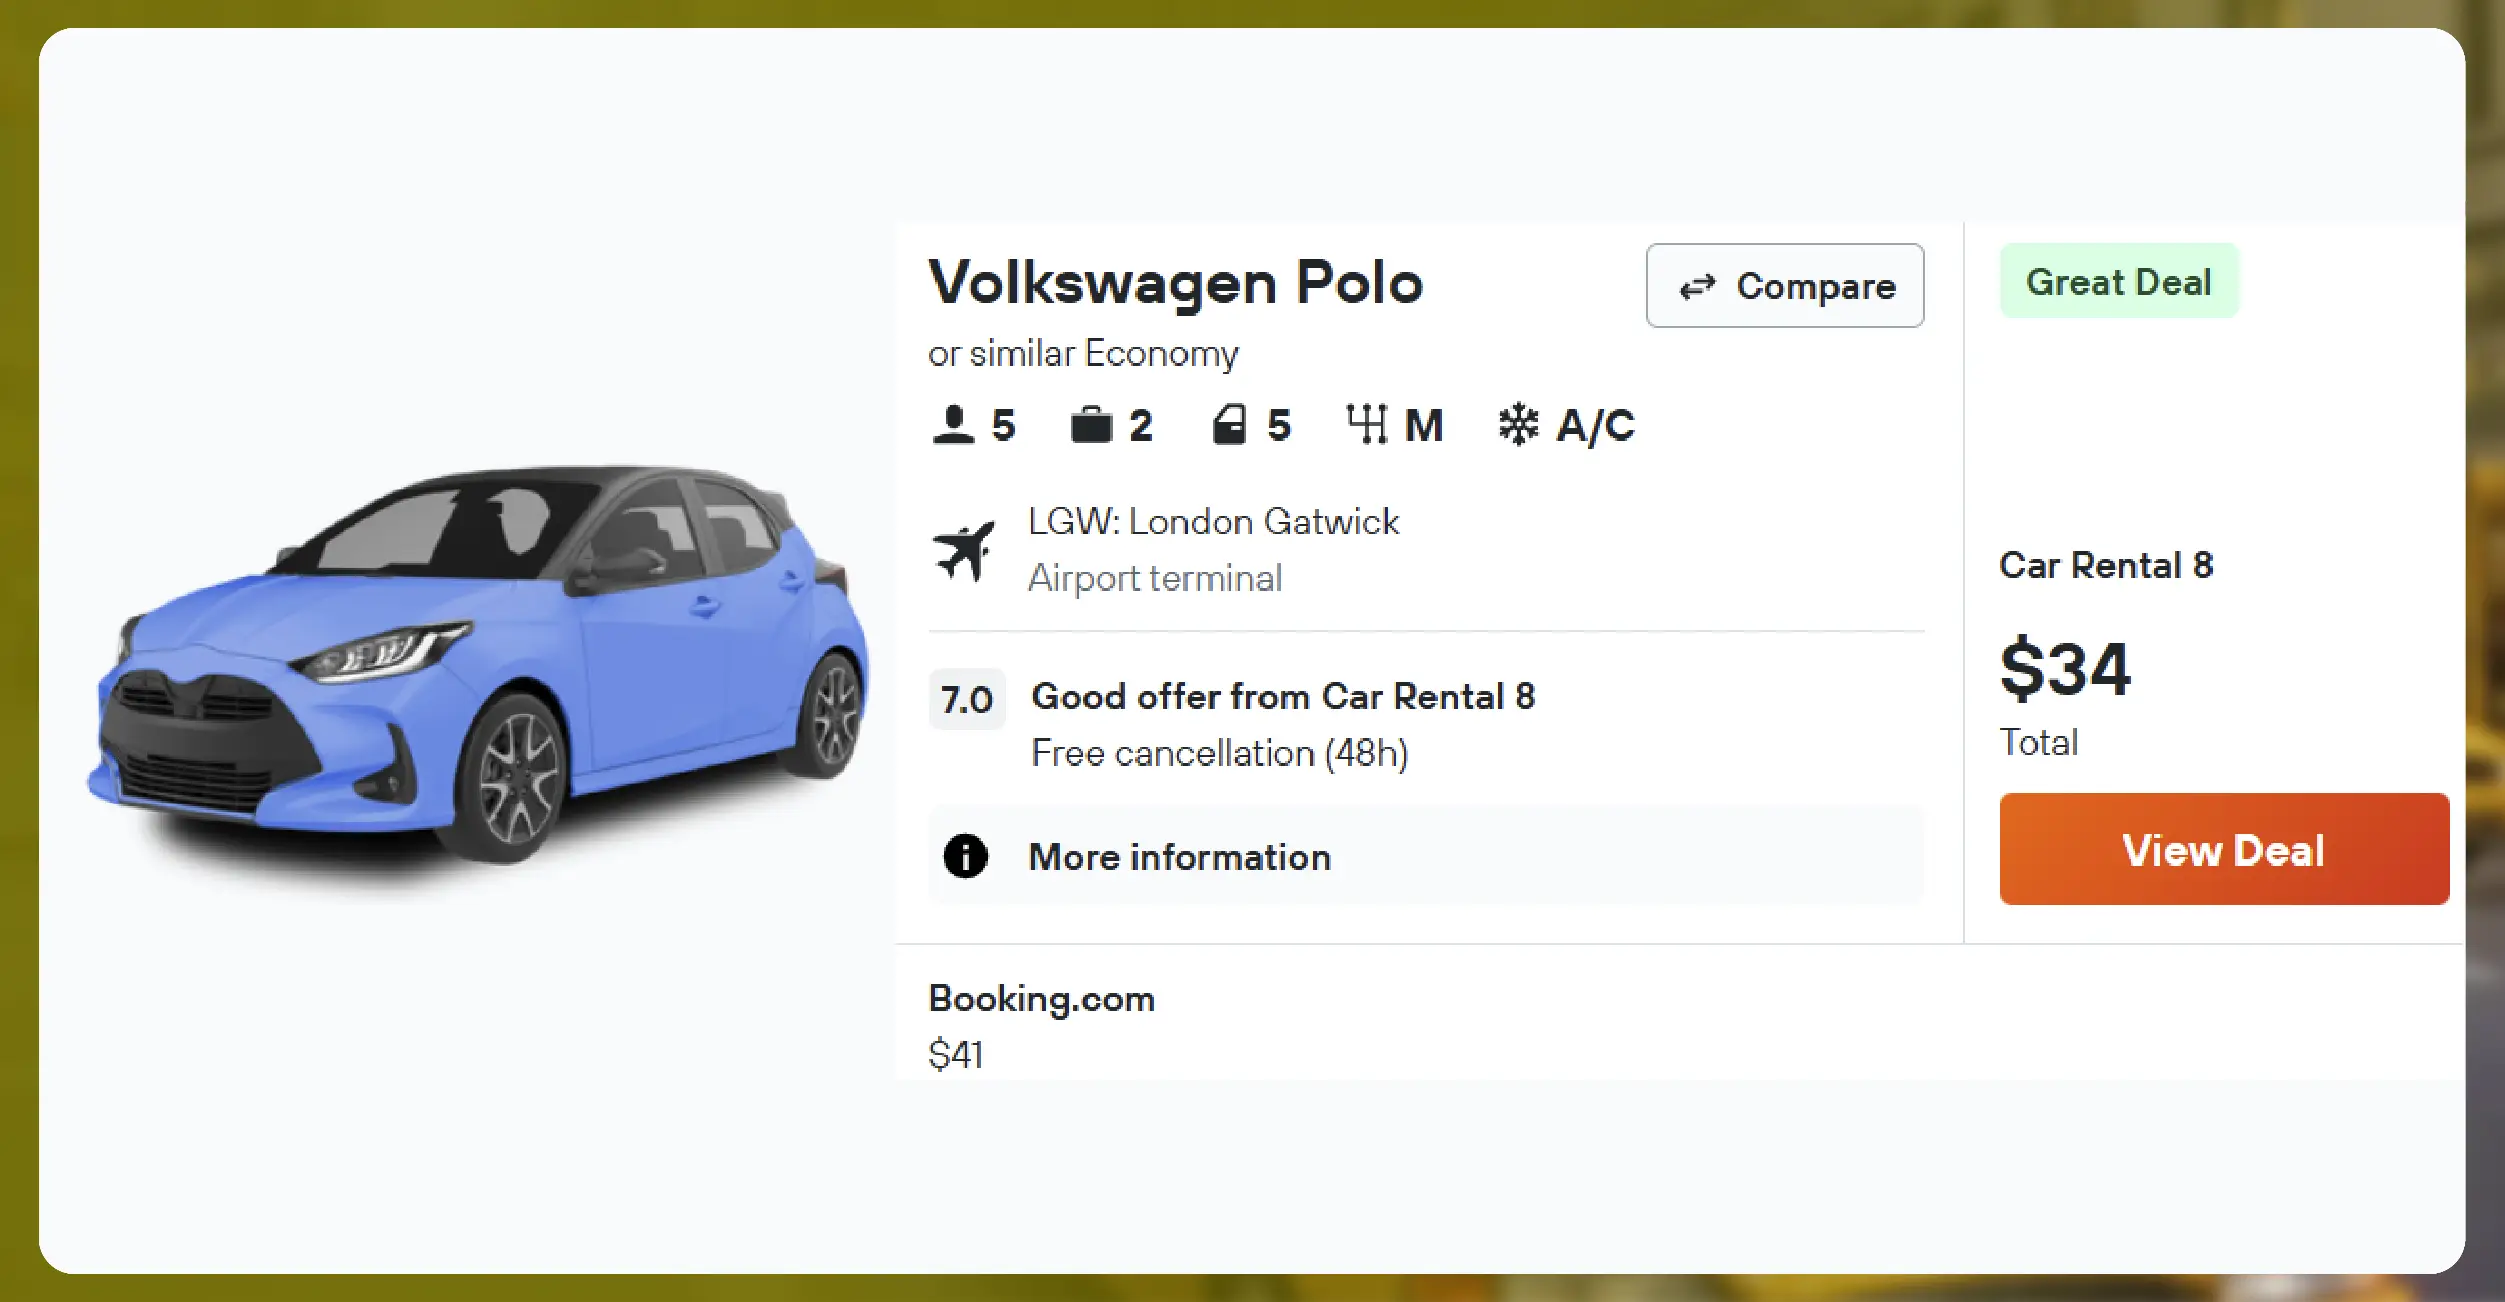The image size is (2505, 1302).
Task: Click the 7.0 rating badge
Action: pos(966,699)
